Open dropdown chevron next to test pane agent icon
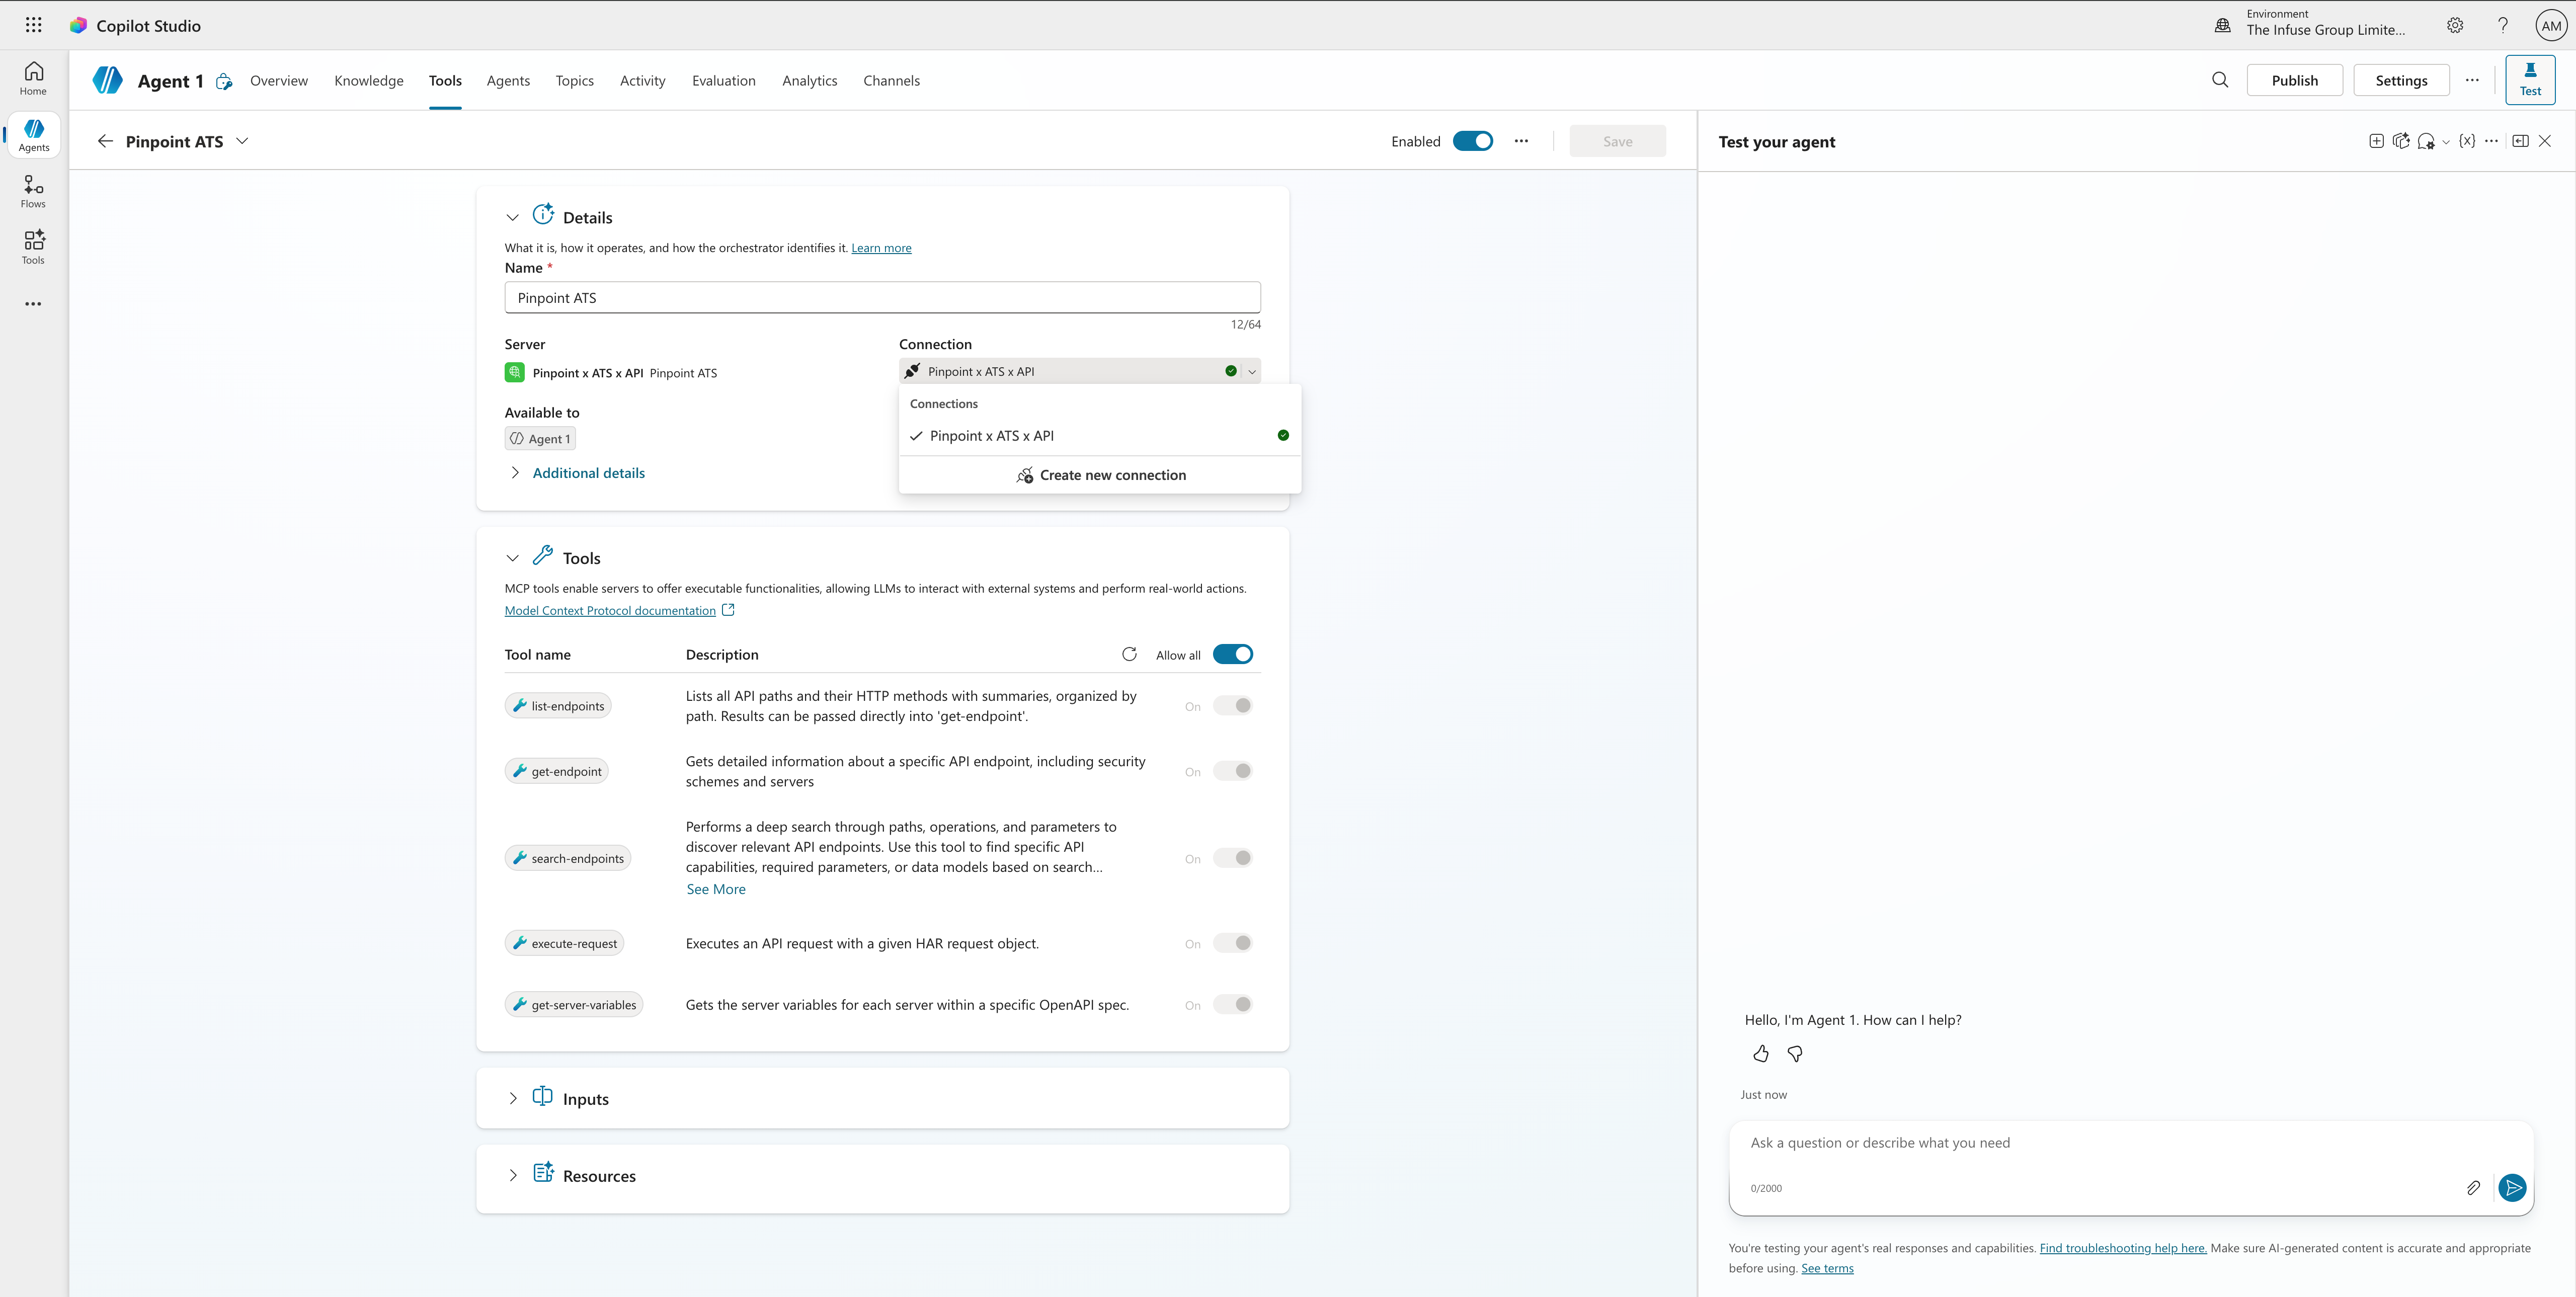The height and width of the screenshot is (1297, 2576). [2446, 142]
